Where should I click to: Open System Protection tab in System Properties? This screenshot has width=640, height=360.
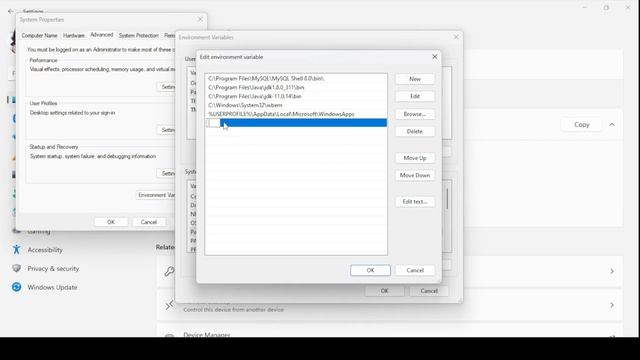[x=138, y=36]
